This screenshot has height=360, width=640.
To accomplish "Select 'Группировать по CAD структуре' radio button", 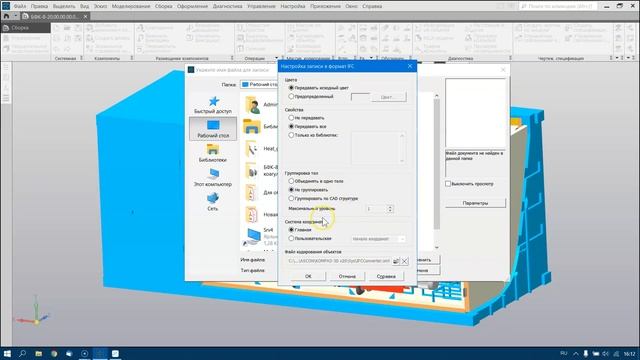I will click(291, 198).
